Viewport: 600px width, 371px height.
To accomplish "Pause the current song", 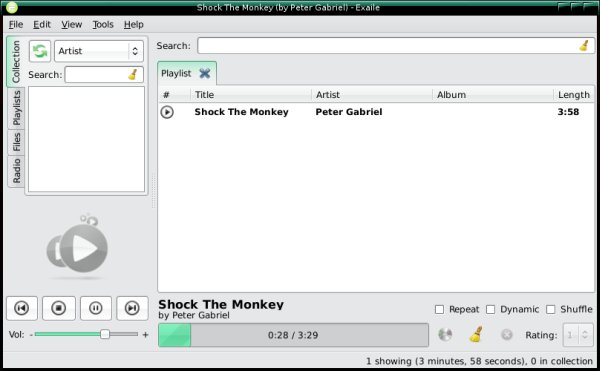I will (96, 308).
